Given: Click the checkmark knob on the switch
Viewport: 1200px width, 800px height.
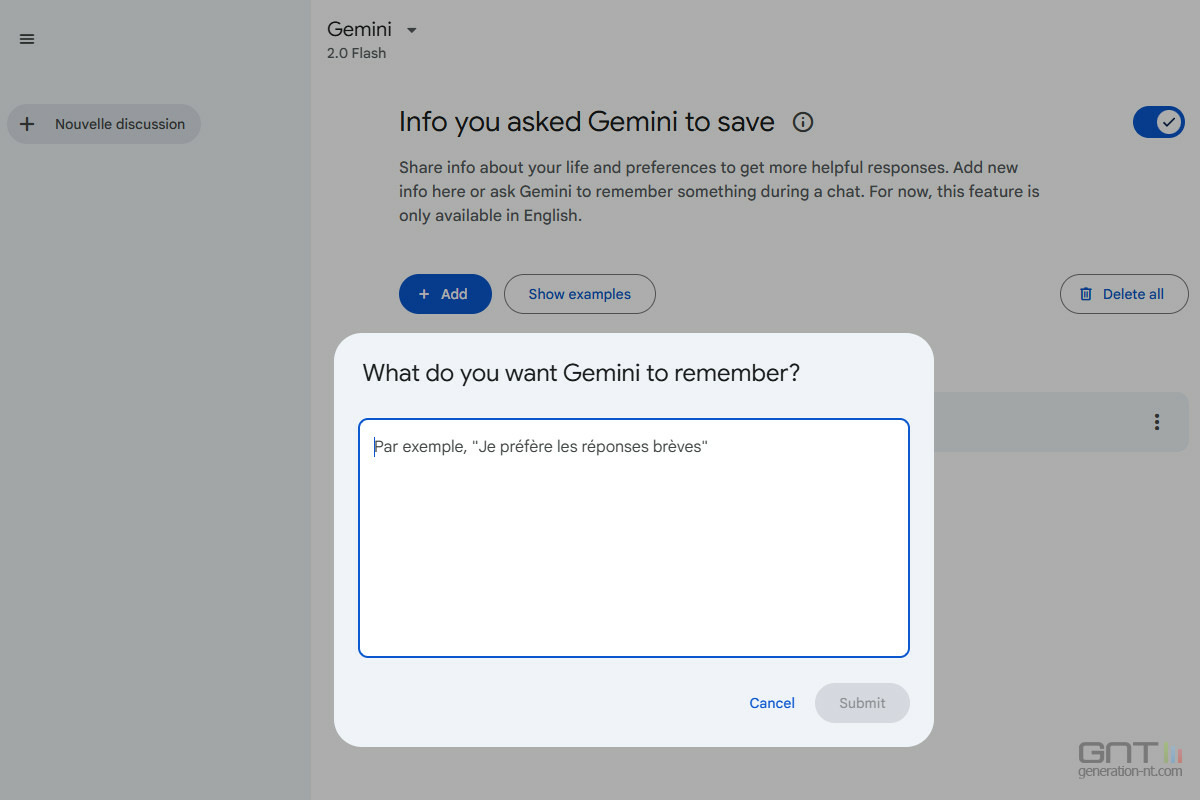Looking at the screenshot, I should 1168,122.
